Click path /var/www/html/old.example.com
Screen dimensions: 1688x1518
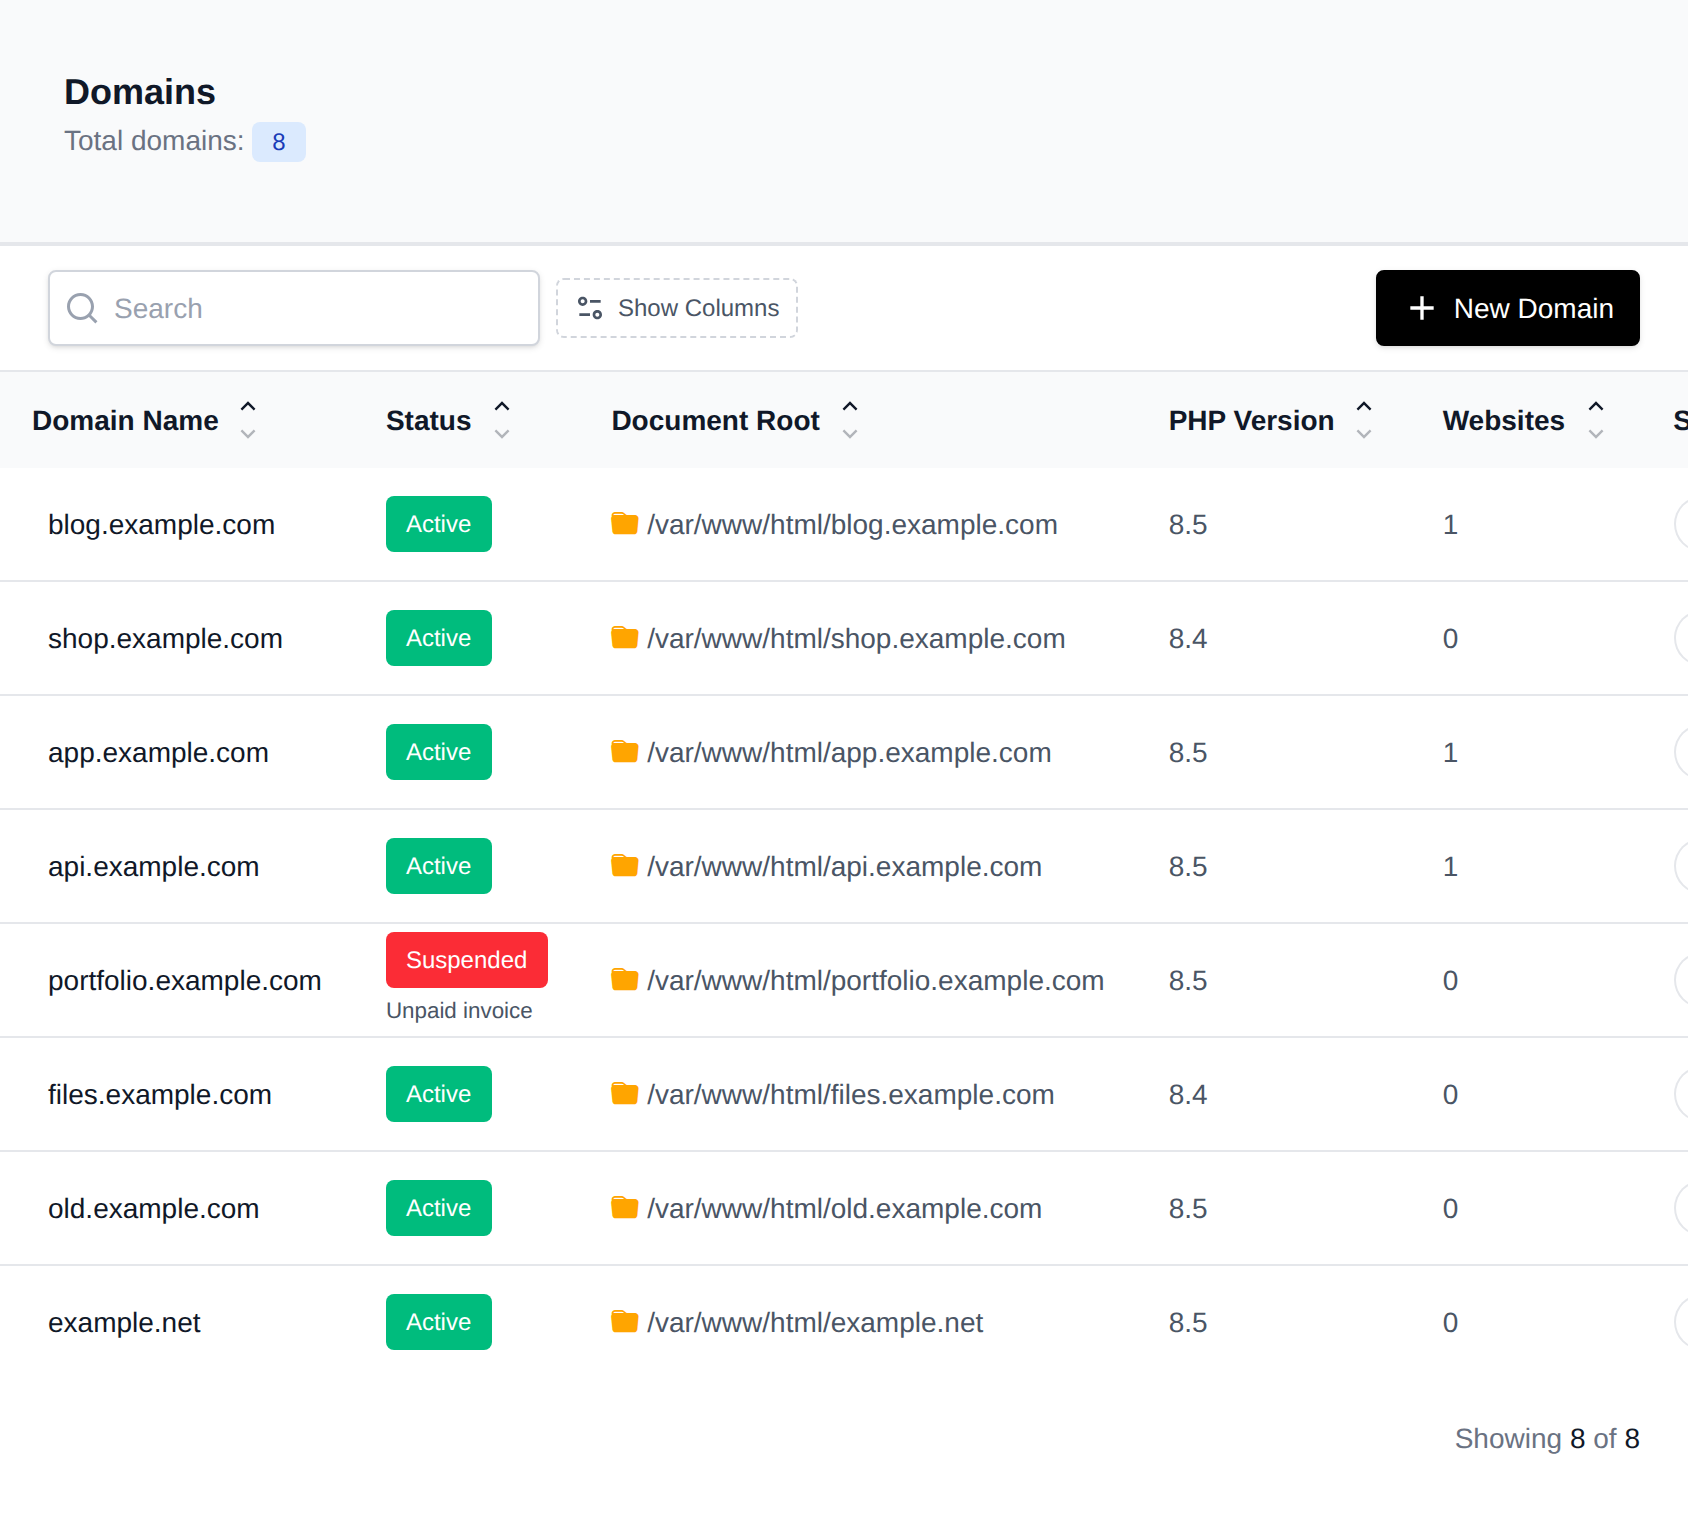(844, 1209)
